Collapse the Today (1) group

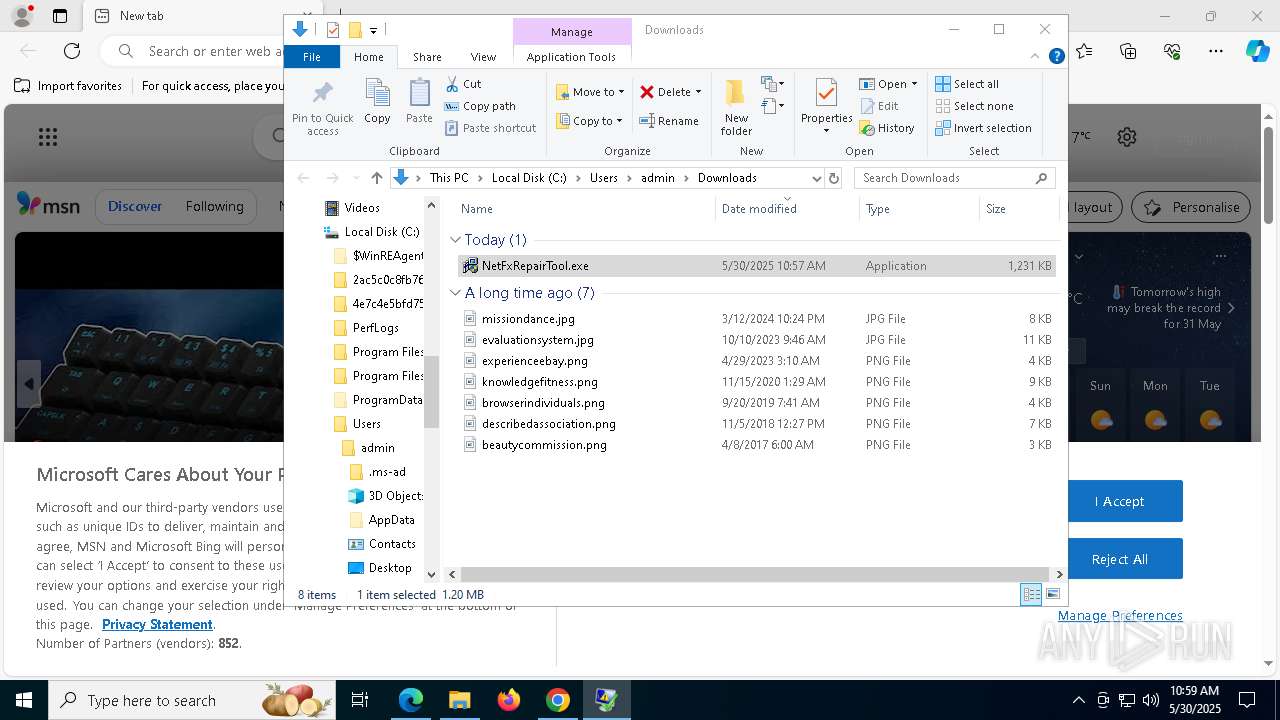click(456, 240)
